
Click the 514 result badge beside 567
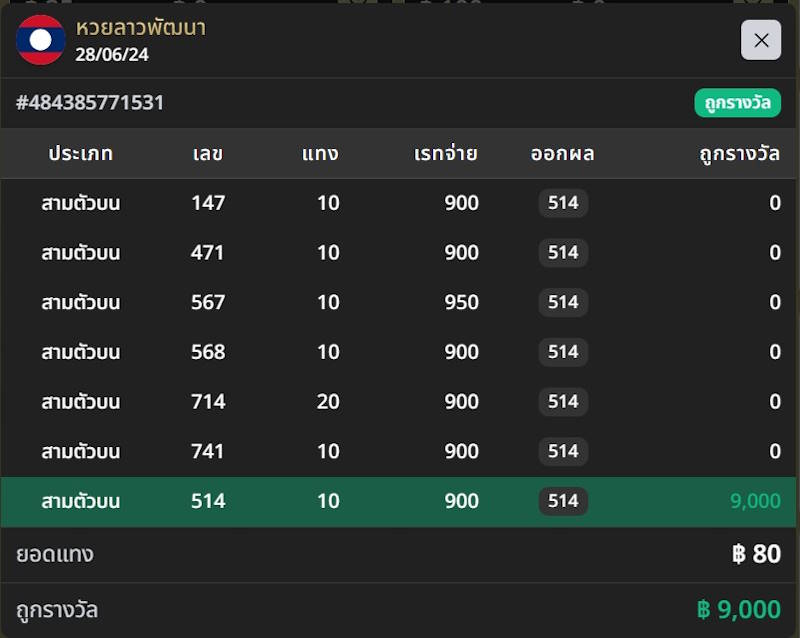(x=563, y=302)
